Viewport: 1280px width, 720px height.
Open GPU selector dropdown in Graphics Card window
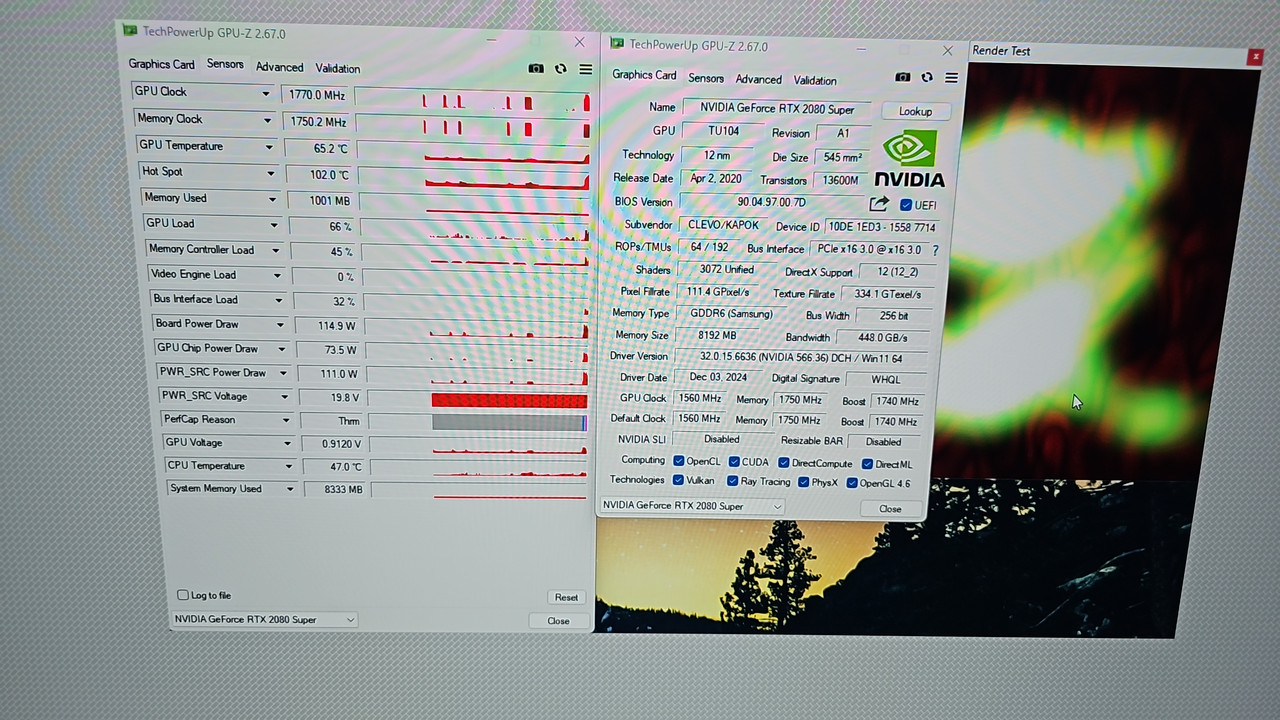(x=691, y=506)
